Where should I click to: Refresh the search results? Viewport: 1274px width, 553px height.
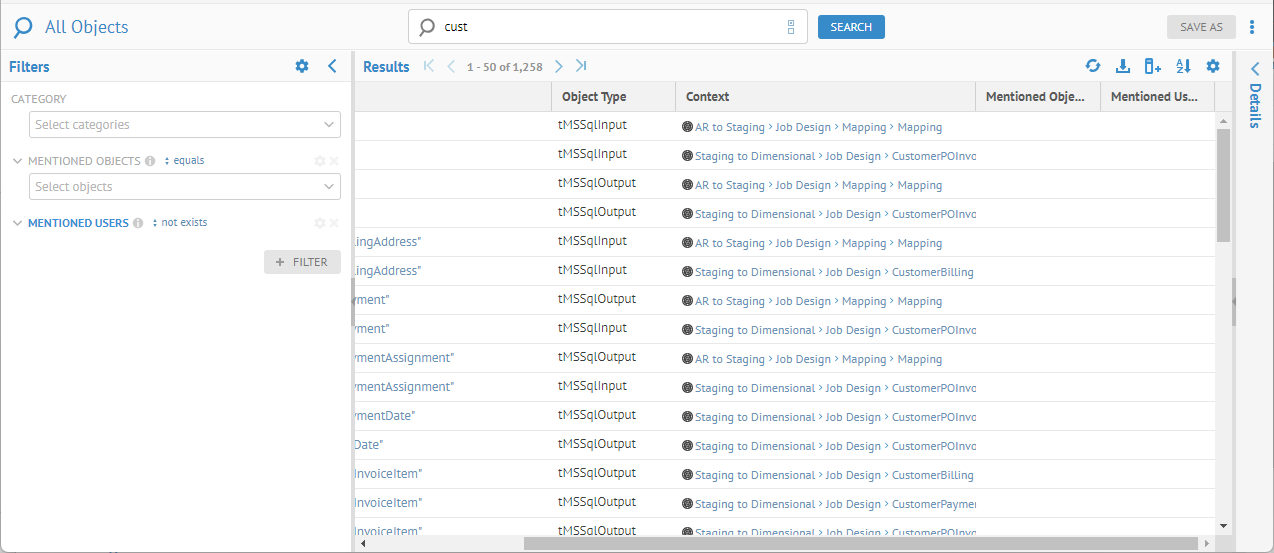(1093, 66)
